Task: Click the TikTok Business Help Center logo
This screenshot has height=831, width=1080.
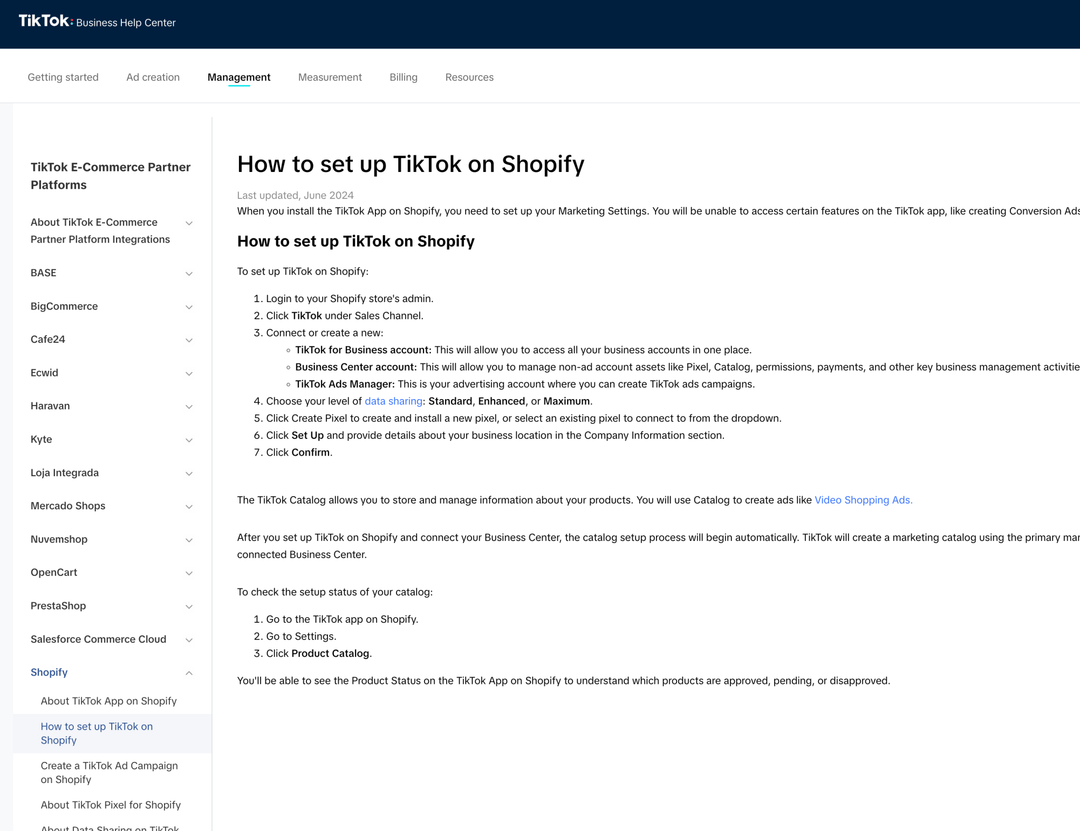Action: (x=97, y=22)
